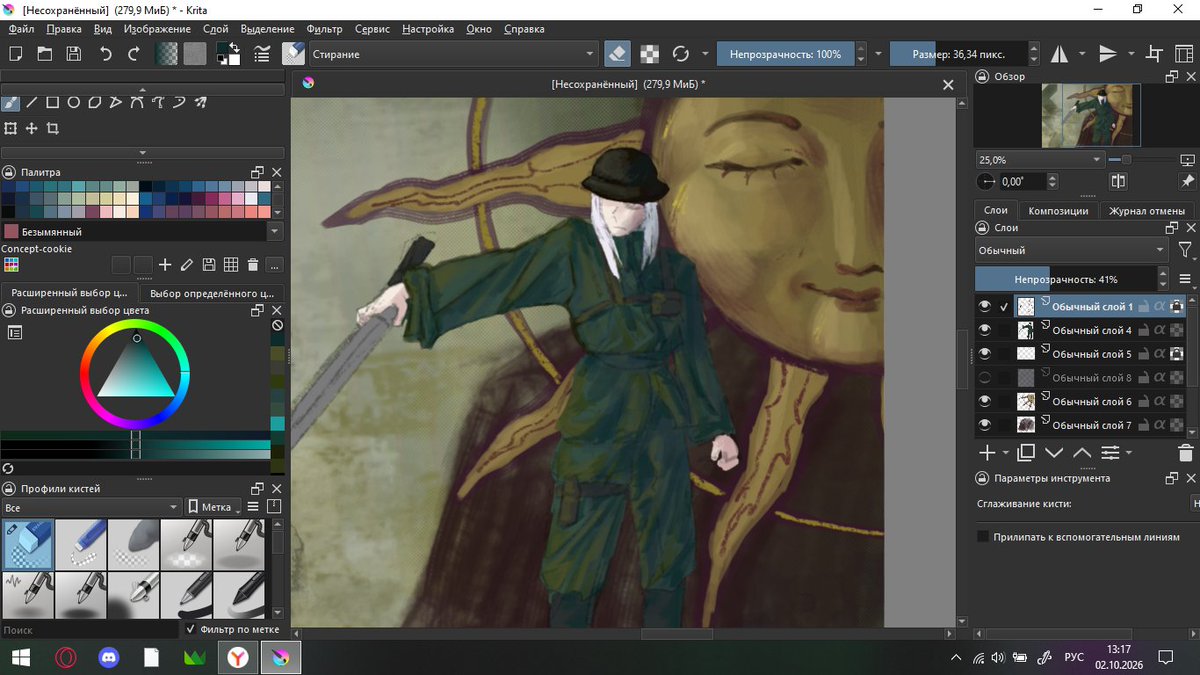
Task: Uncheck Фильтр по метке checkbox
Action: point(190,629)
